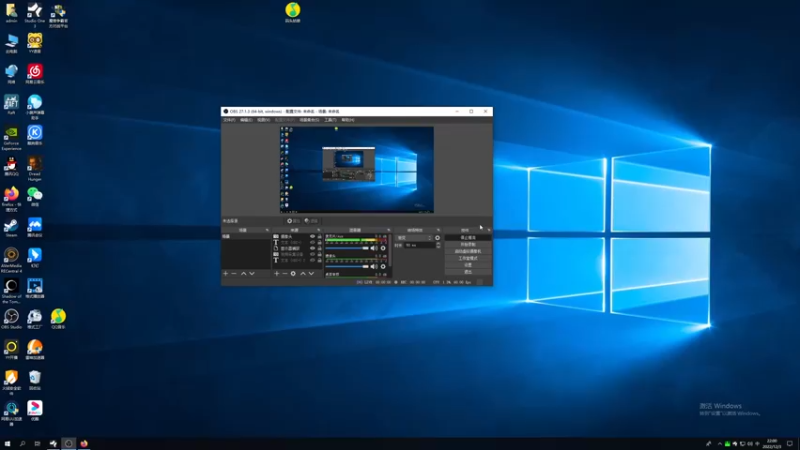
Task: Undock the Sources panel via its header icon
Action: 318,230
